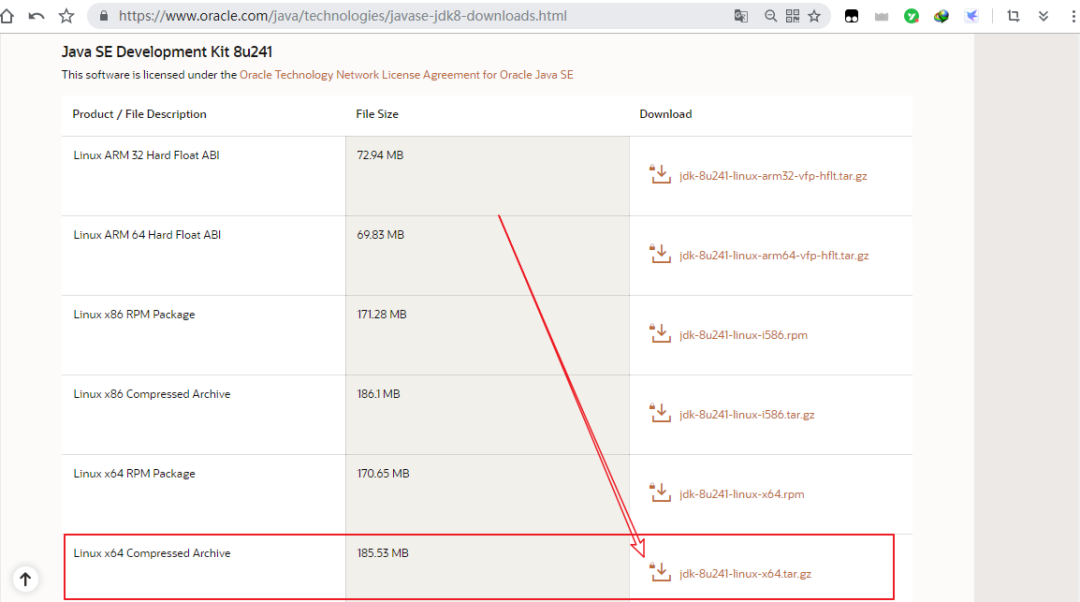Click the undo/back arrow icon
Viewport: 1080px width, 602px height.
coord(37,16)
